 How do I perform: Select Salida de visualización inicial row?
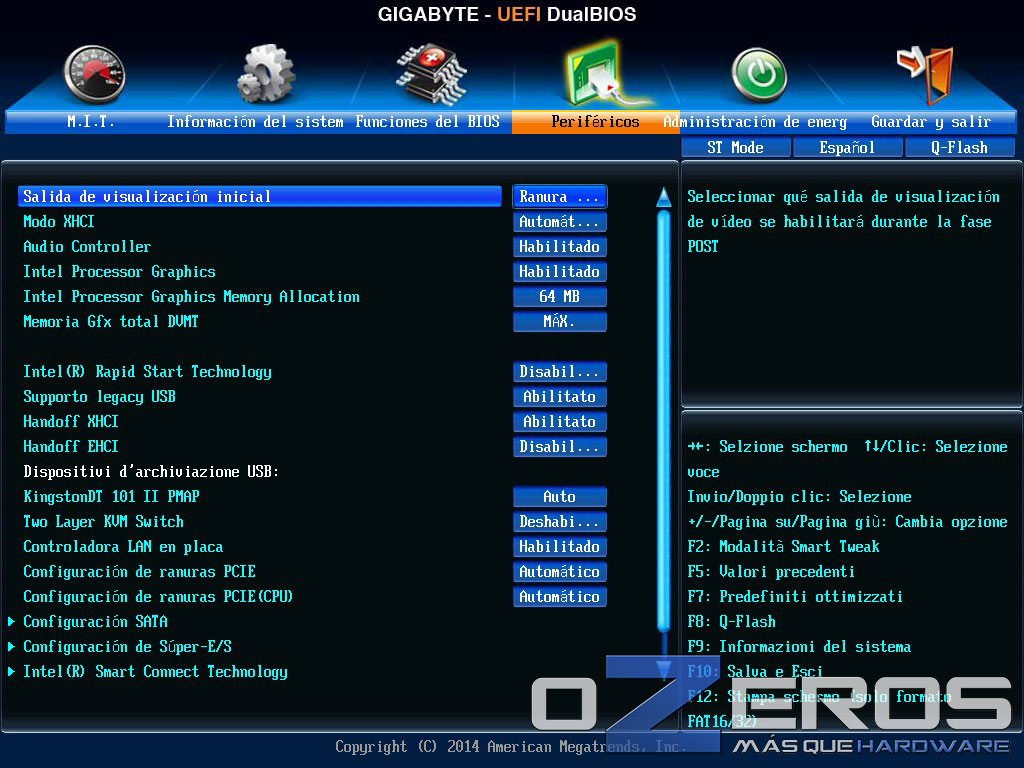(x=260, y=197)
